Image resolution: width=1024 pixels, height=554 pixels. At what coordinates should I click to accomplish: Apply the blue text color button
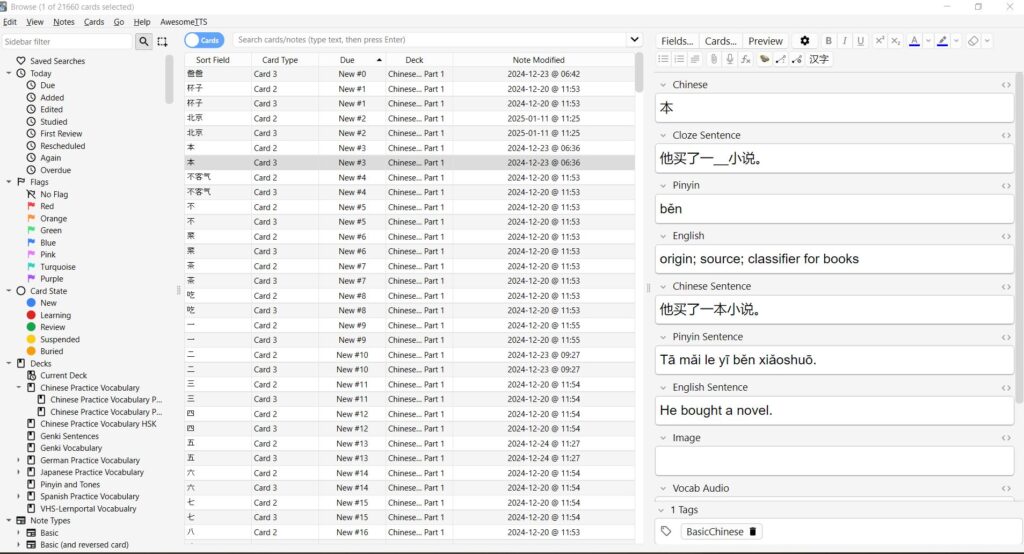click(x=914, y=41)
